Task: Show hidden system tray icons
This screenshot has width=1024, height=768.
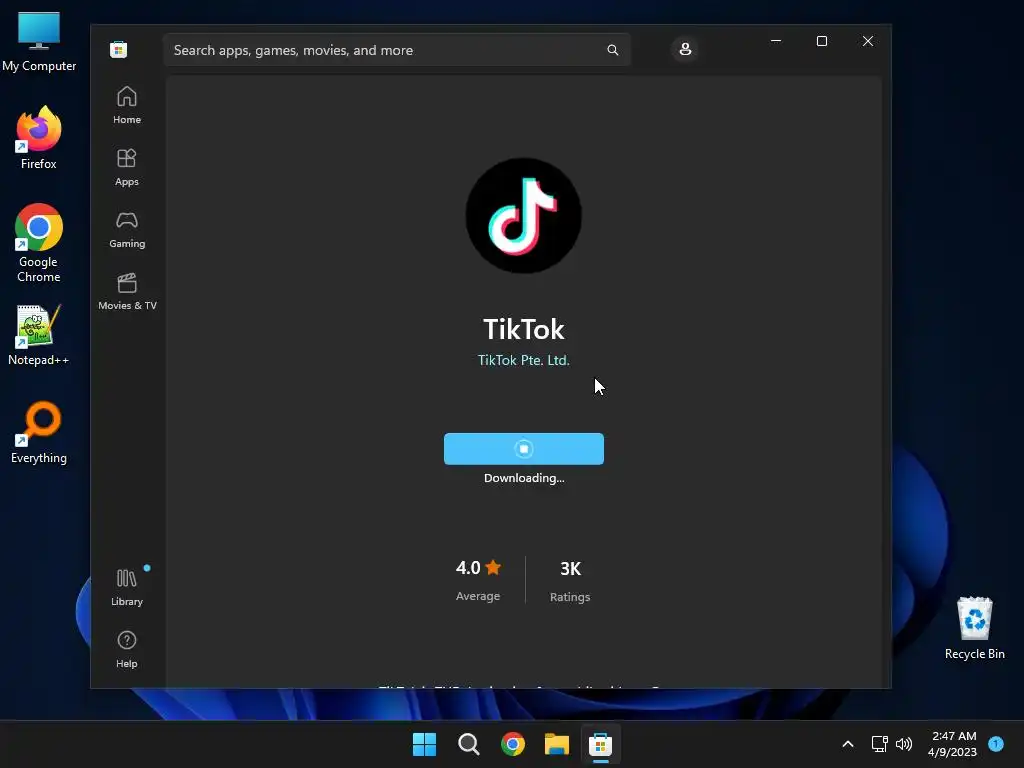Action: (x=848, y=744)
